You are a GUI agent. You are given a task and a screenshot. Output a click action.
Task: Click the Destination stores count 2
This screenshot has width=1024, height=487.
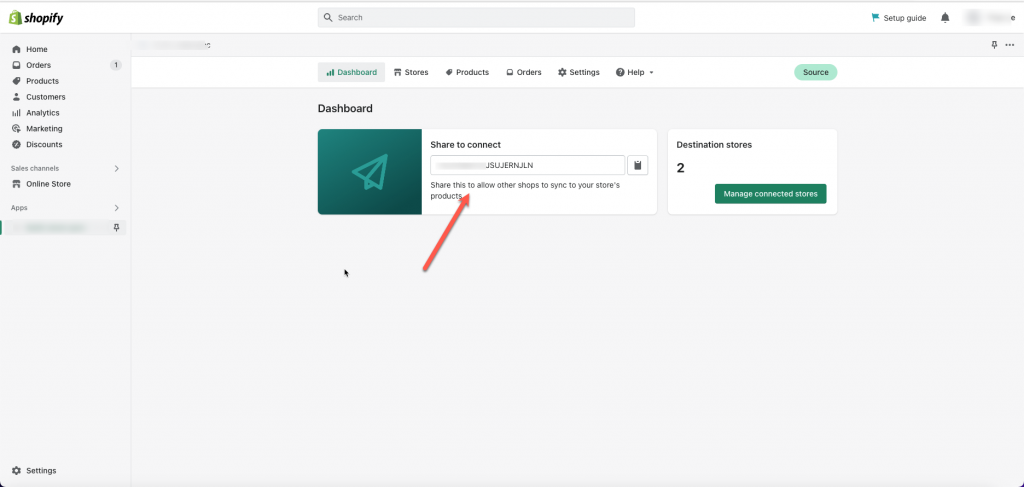(x=680, y=168)
